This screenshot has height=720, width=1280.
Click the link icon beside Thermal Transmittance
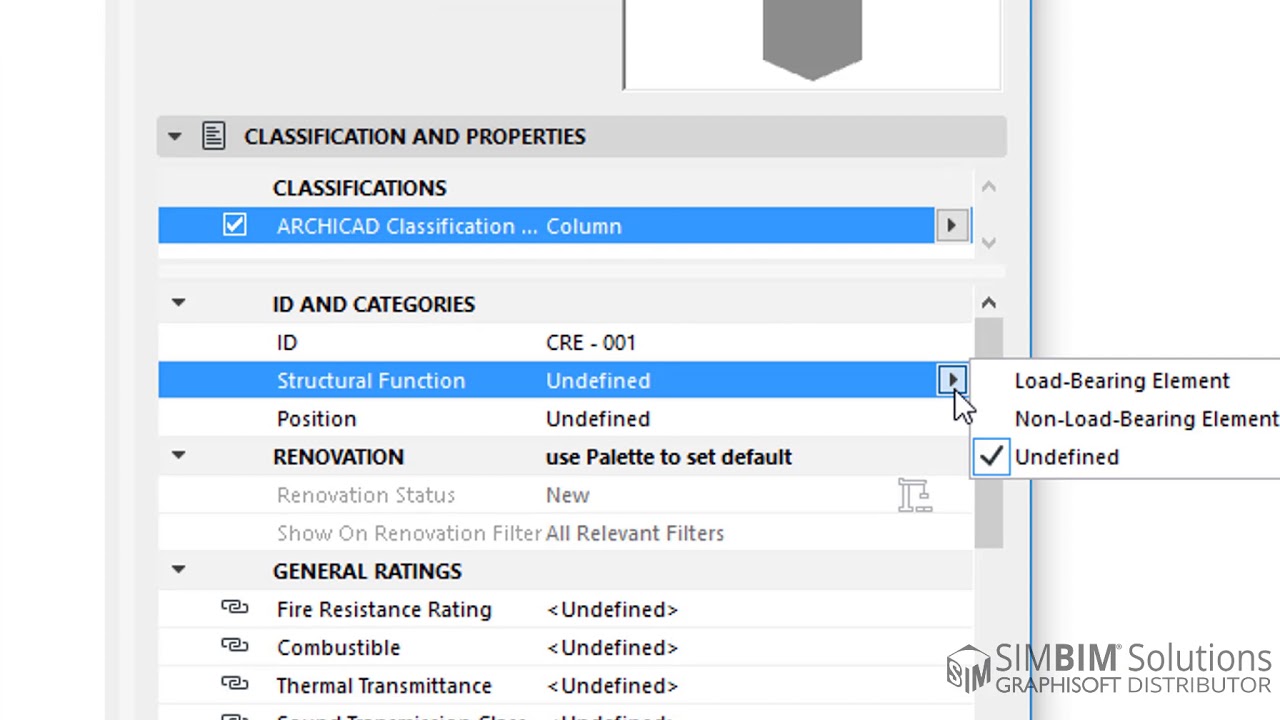(234, 684)
